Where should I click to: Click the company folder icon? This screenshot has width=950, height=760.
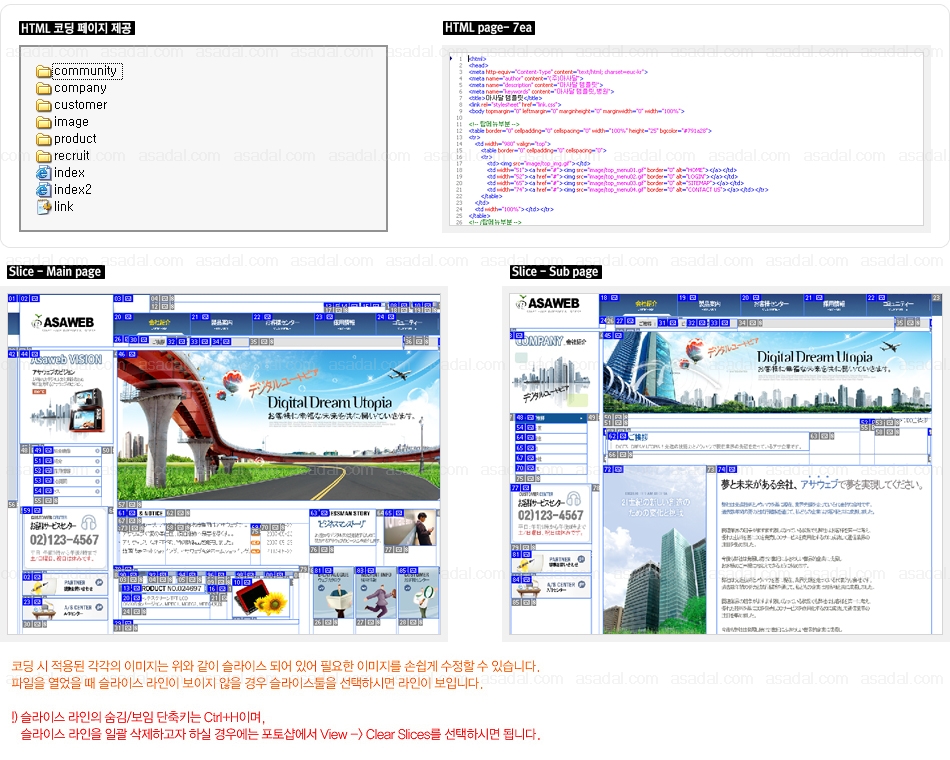44,88
